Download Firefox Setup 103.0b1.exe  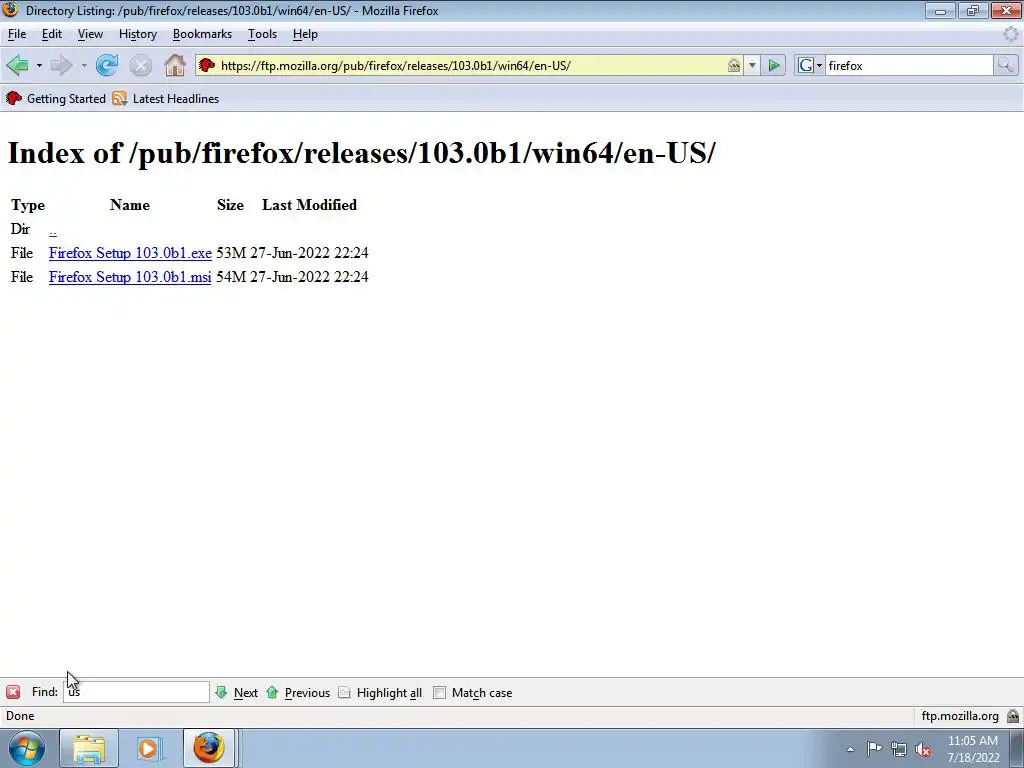(130, 253)
